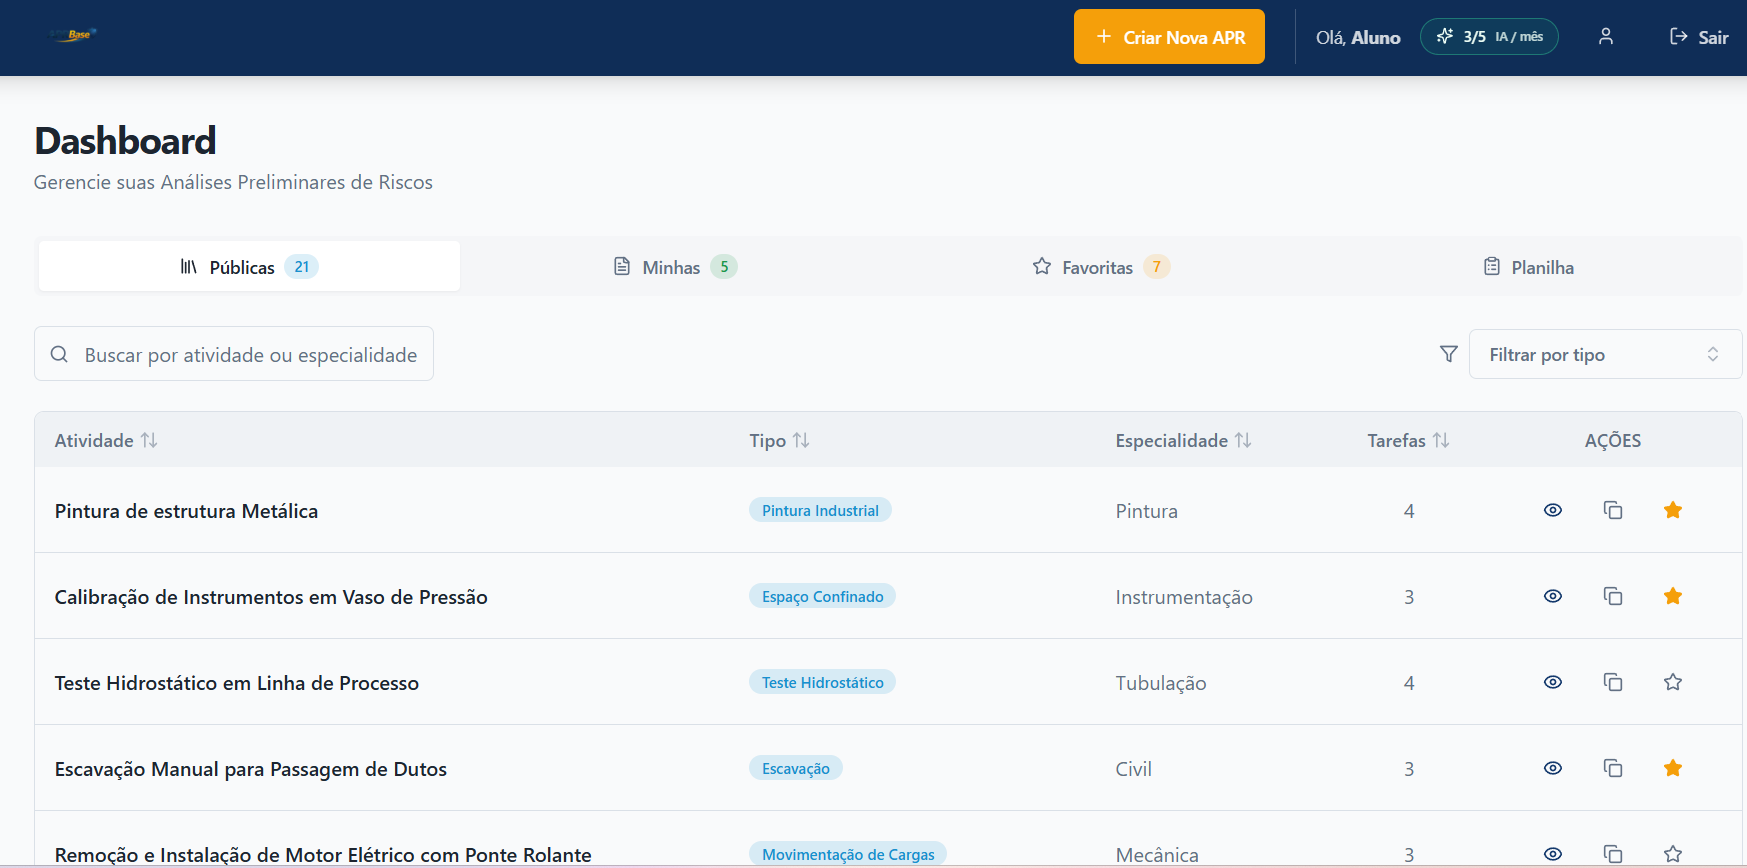Screen dimensions: 1747x868
Task: Open the Filtrar por tipo dropdown
Action: (x=1605, y=354)
